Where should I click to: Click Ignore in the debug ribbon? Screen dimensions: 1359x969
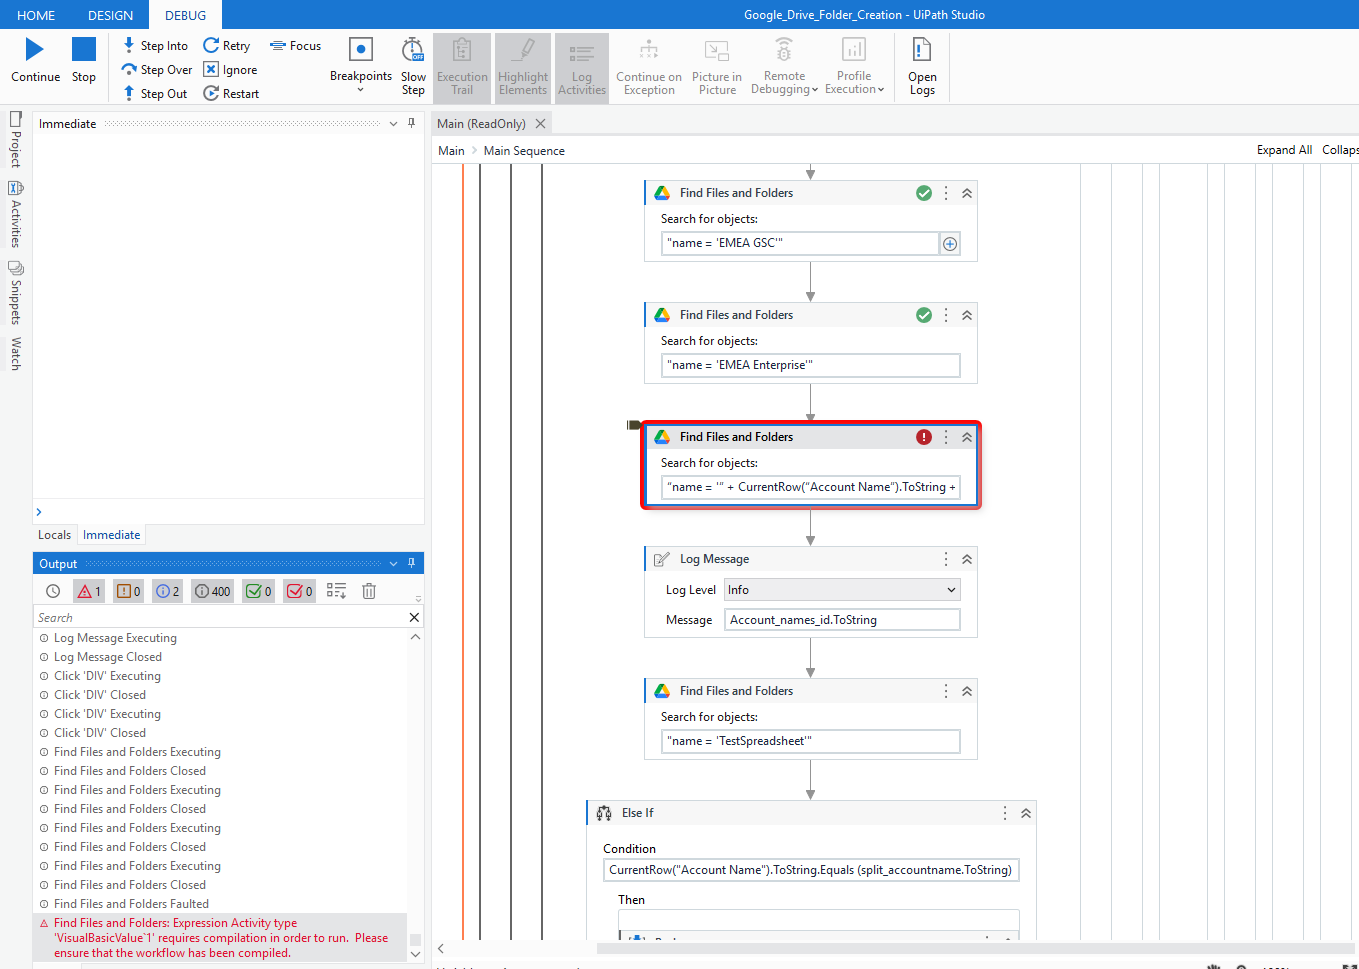pyautogui.click(x=231, y=70)
